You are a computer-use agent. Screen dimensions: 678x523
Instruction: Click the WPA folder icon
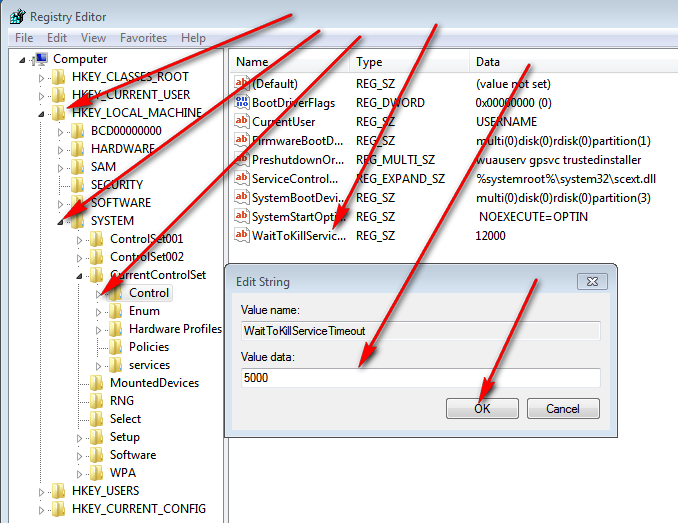coord(96,473)
